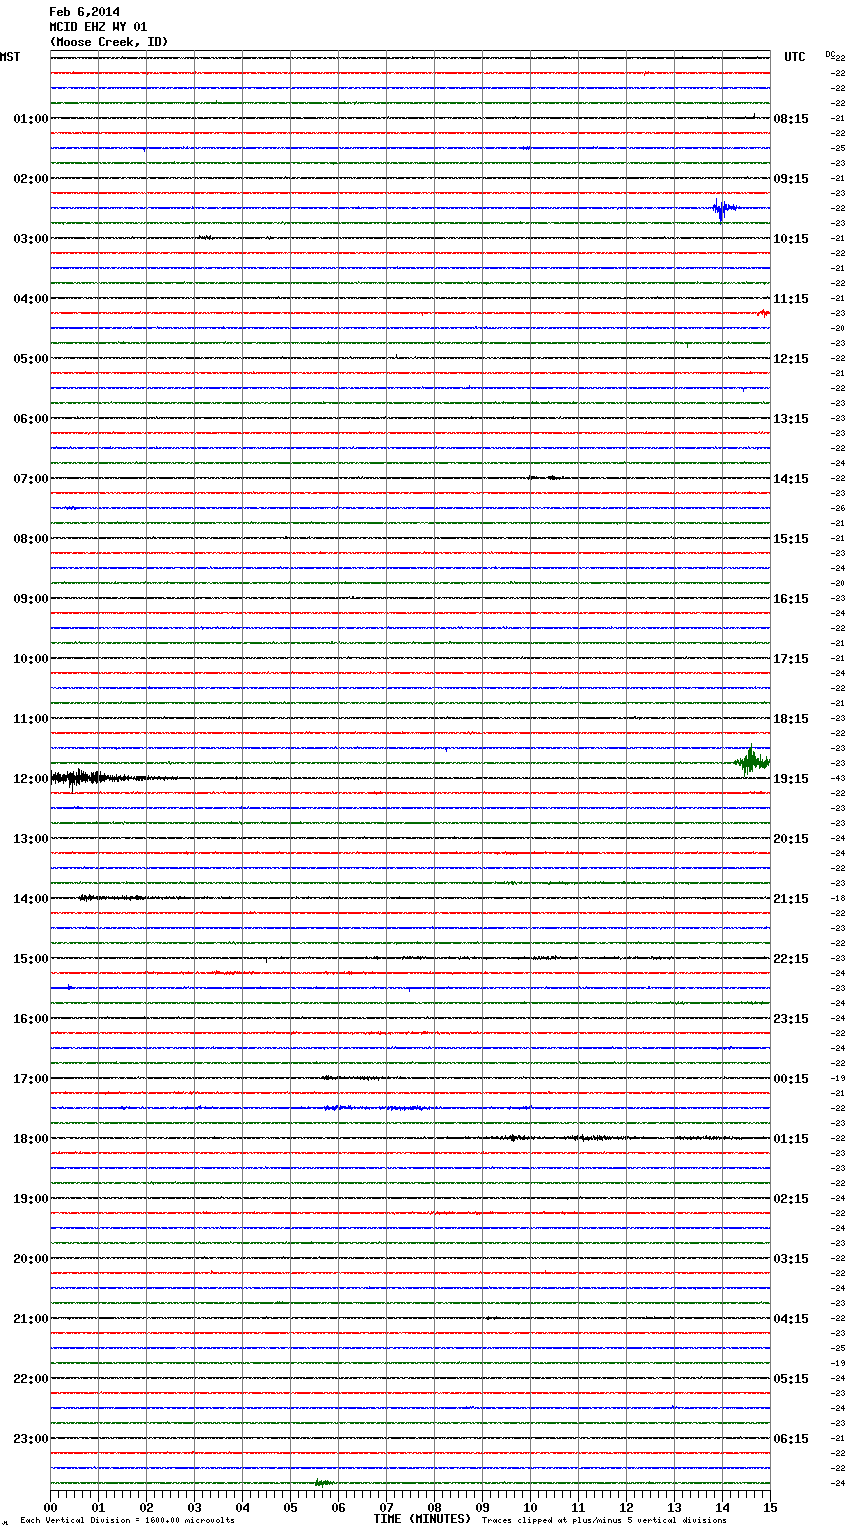Click the "03:15" UTC time label
The width and height of the screenshot is (850, 1534).
tap(791, 1259)
